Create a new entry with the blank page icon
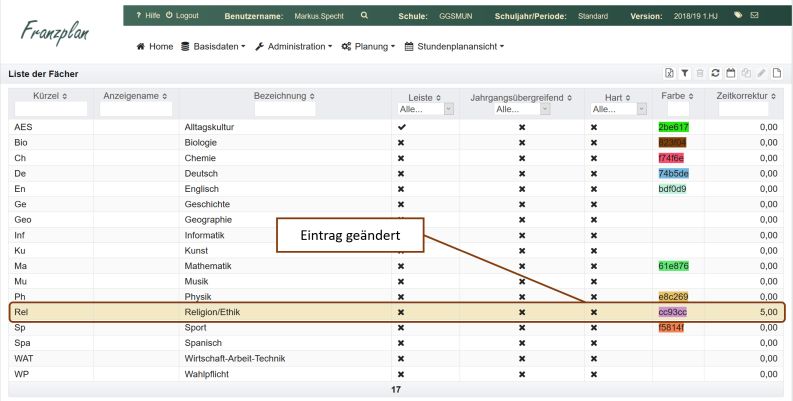 pos(776,73)
